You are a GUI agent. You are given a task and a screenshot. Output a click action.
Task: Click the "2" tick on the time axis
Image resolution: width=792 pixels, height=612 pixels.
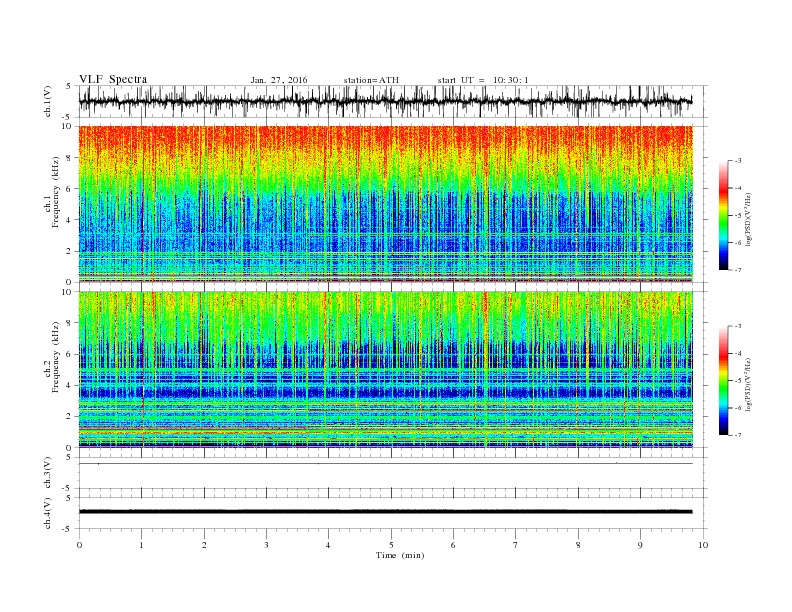coord(204,545)
